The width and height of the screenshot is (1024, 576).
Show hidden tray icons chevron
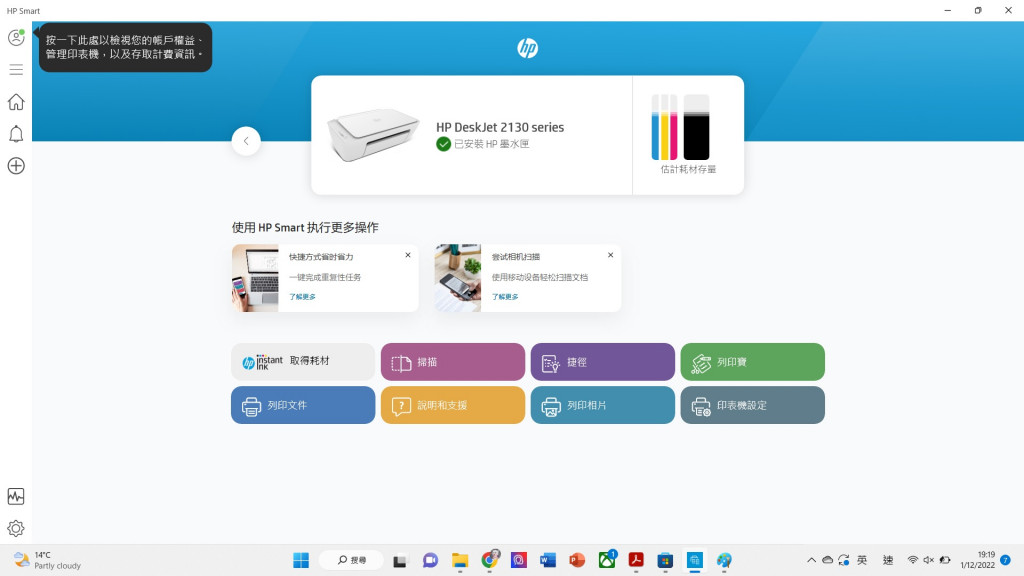point(811,560)
